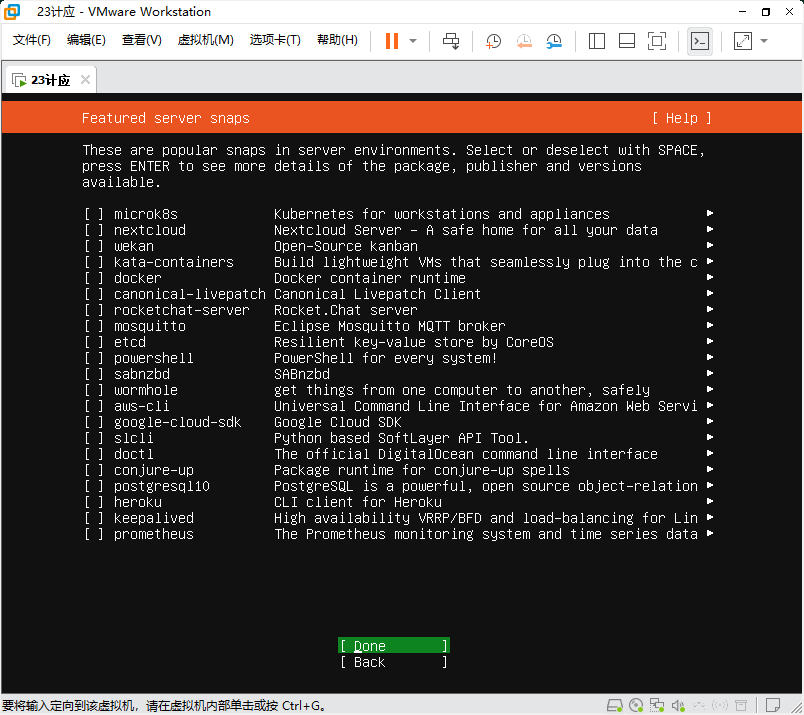Image resolution: width=804 pixels, height=715 pixels.
Task: Switch to full screen mode
Action: [x=657, y=41]
